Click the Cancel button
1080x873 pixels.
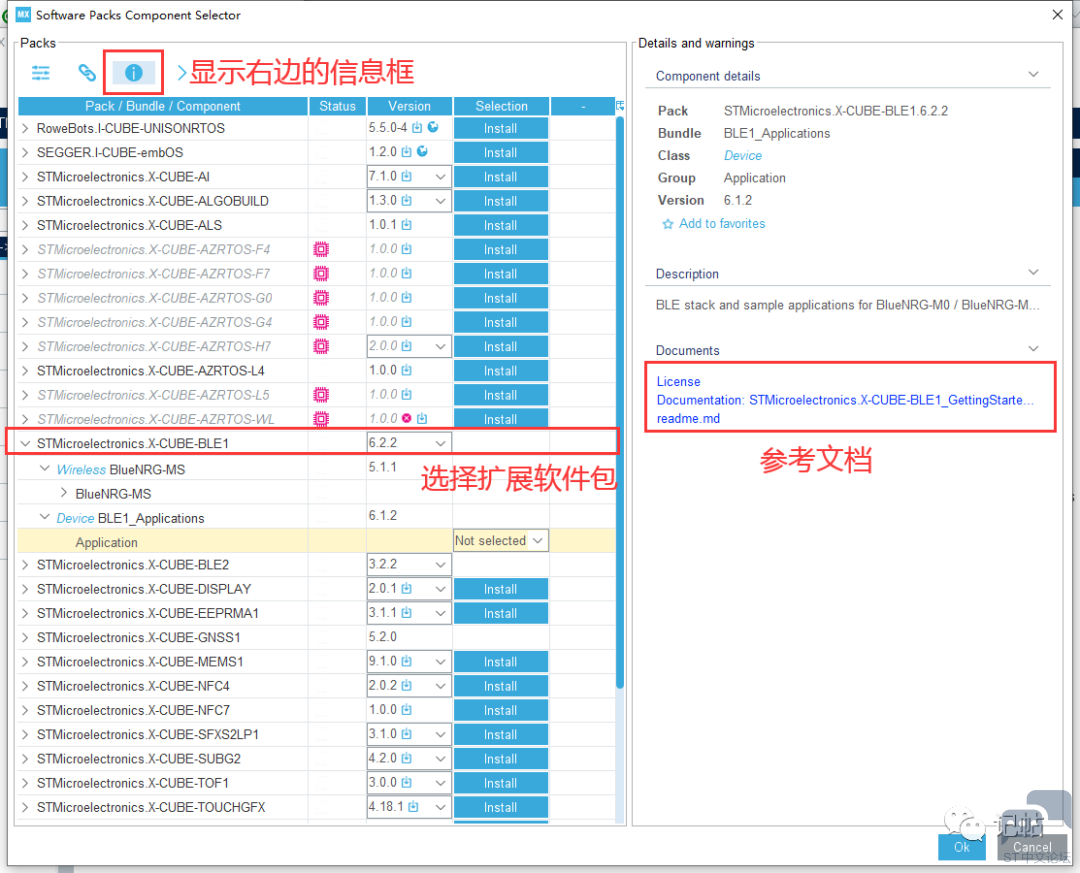(1032, 847)
